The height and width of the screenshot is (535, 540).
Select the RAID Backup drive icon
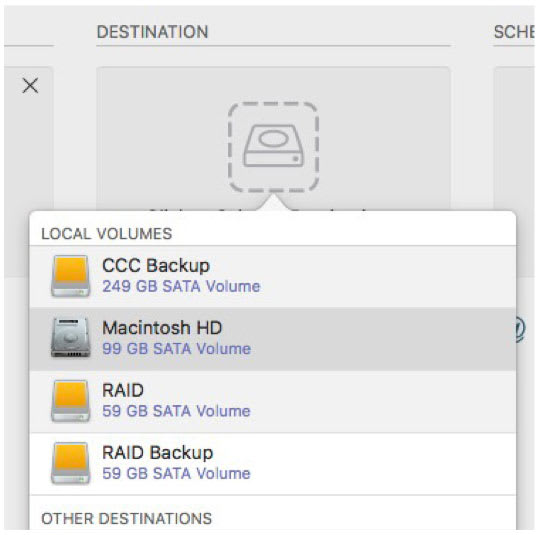coord(71,463)
